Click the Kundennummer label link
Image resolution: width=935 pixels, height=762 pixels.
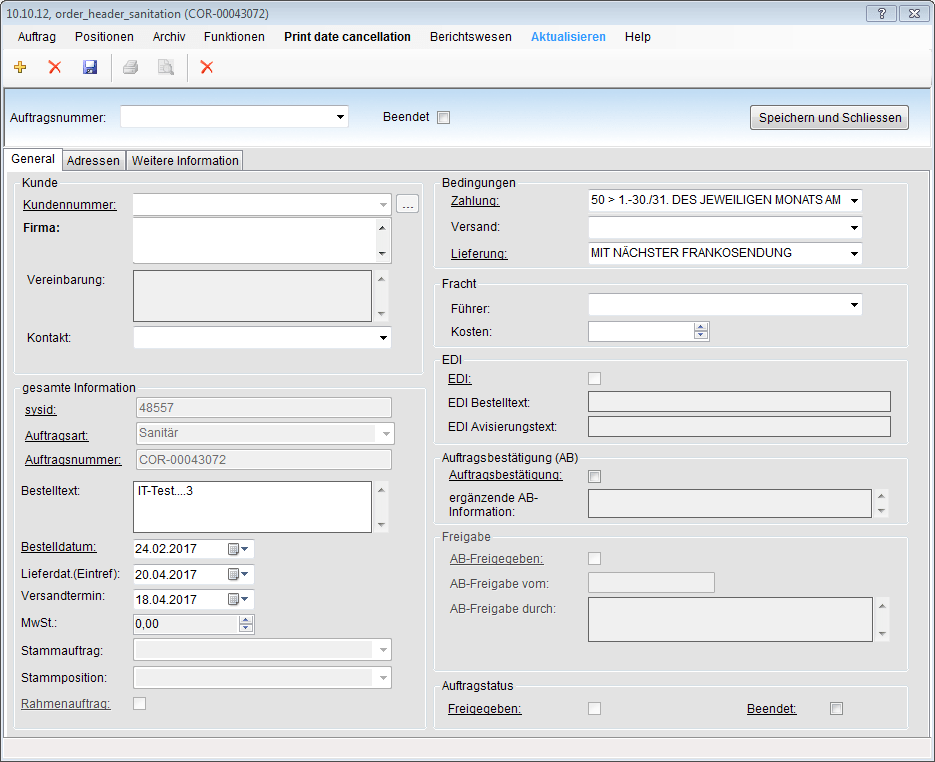(70, 205)
